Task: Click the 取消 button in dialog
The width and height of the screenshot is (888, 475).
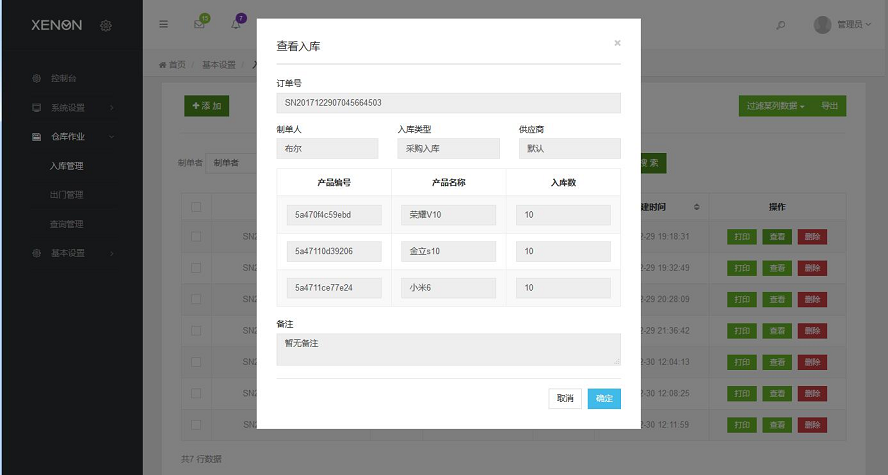Action: tap(565, 398)
